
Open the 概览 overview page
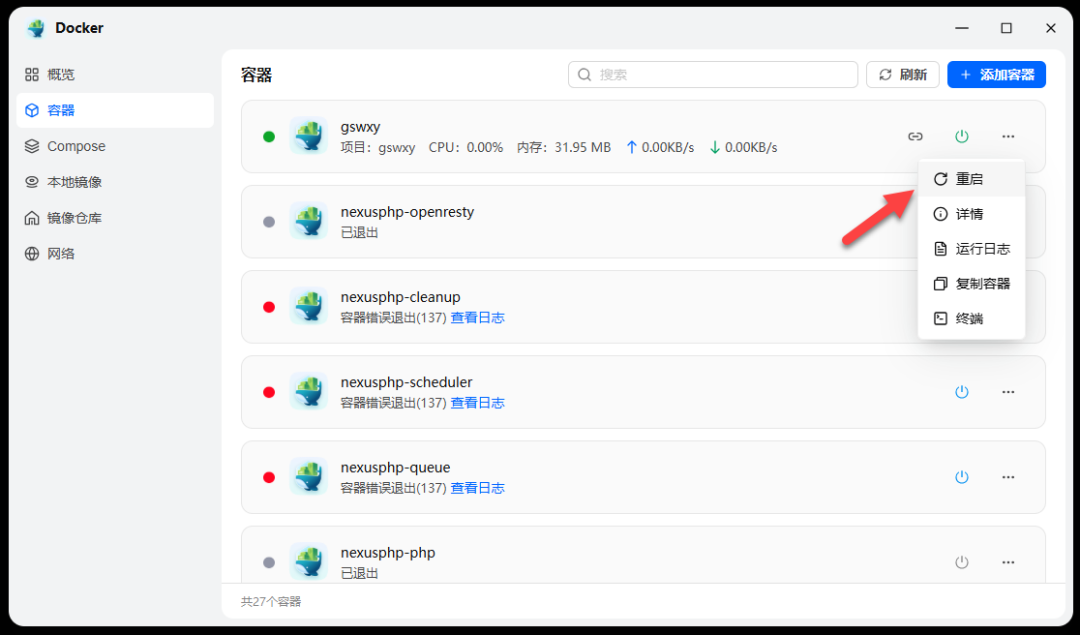(115, 74)
